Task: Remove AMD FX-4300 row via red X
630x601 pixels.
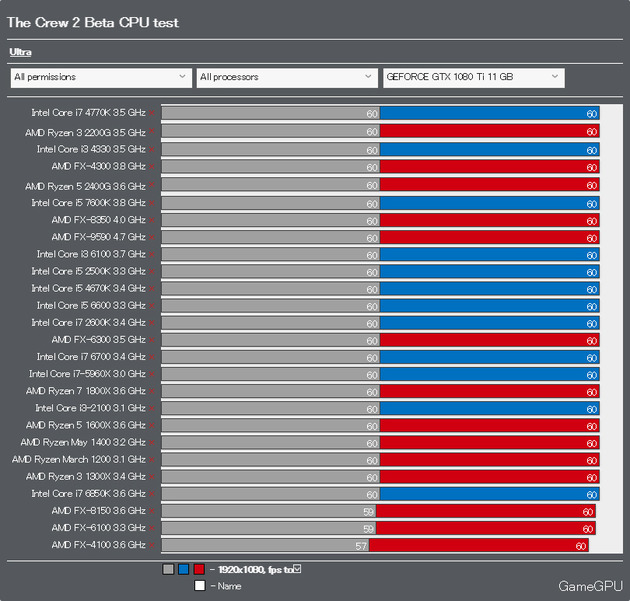Action: point(151,167)
